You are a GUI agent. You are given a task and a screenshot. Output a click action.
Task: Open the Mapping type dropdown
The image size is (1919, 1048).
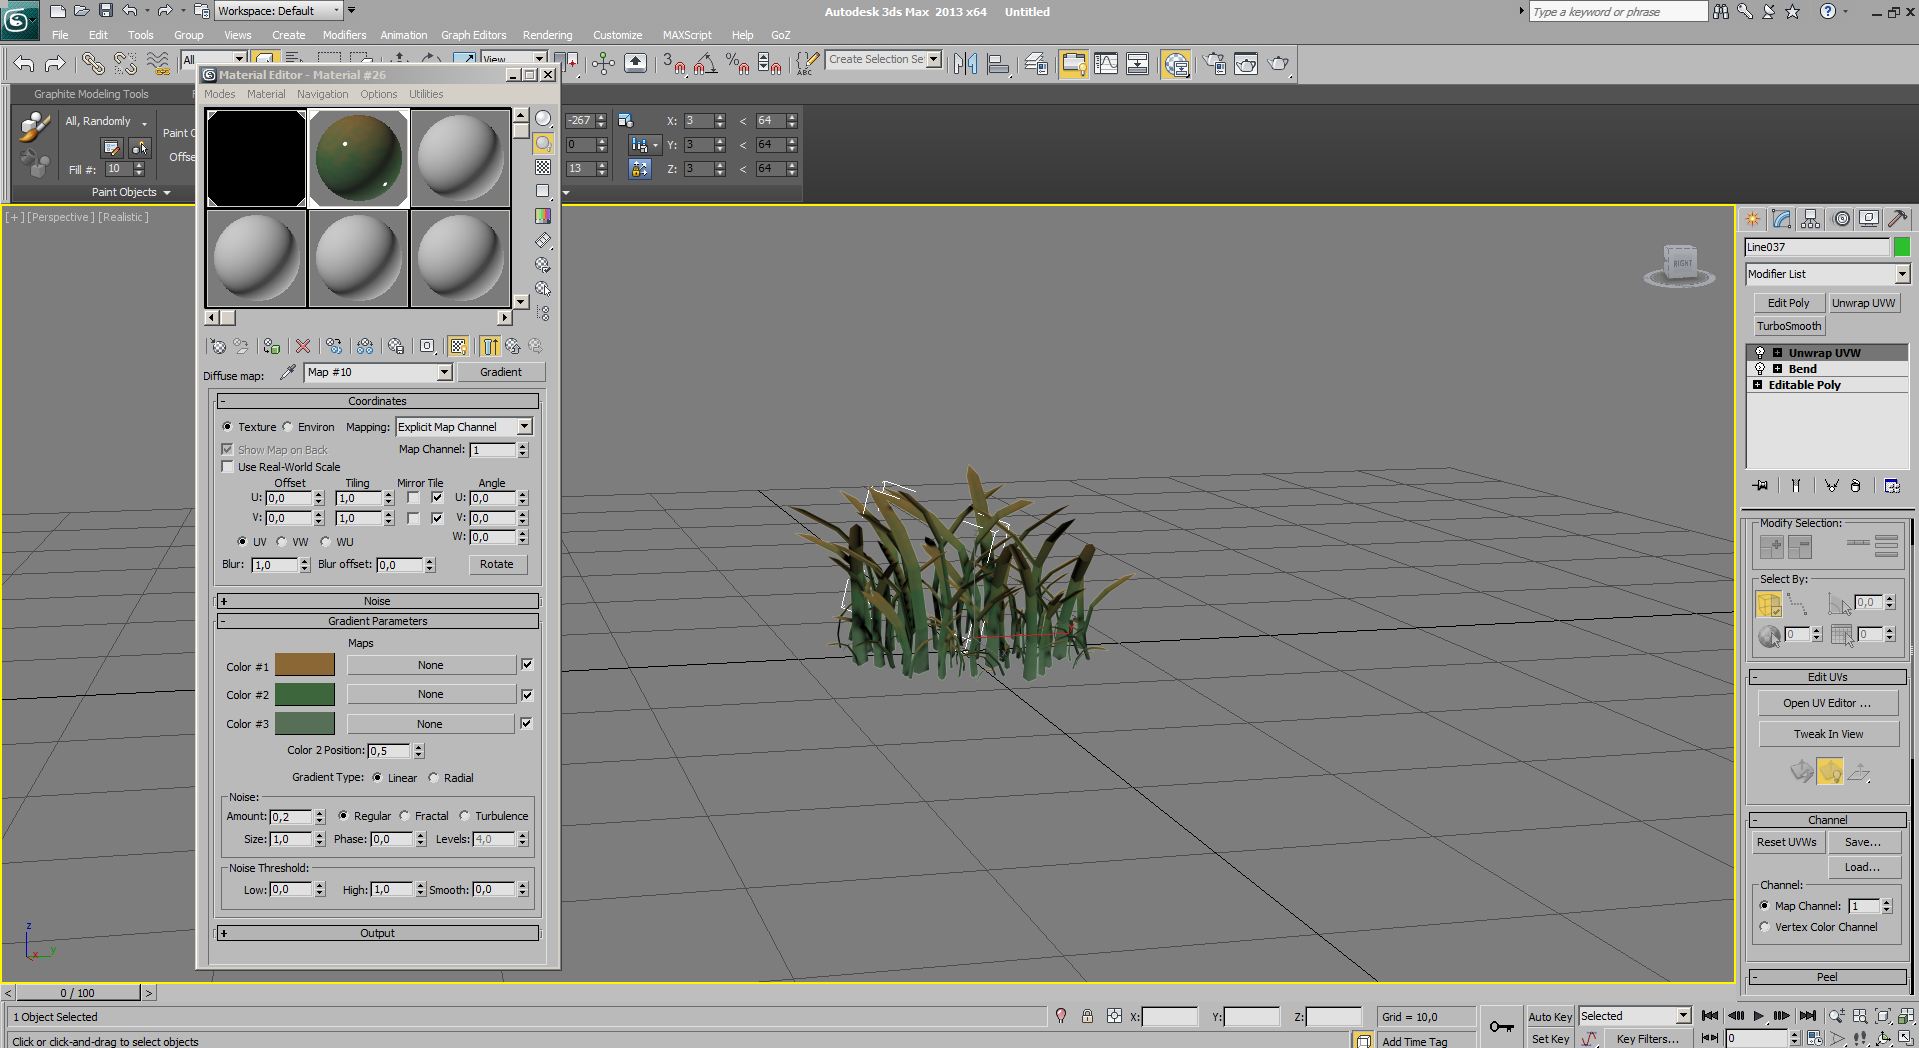[464, 427]
